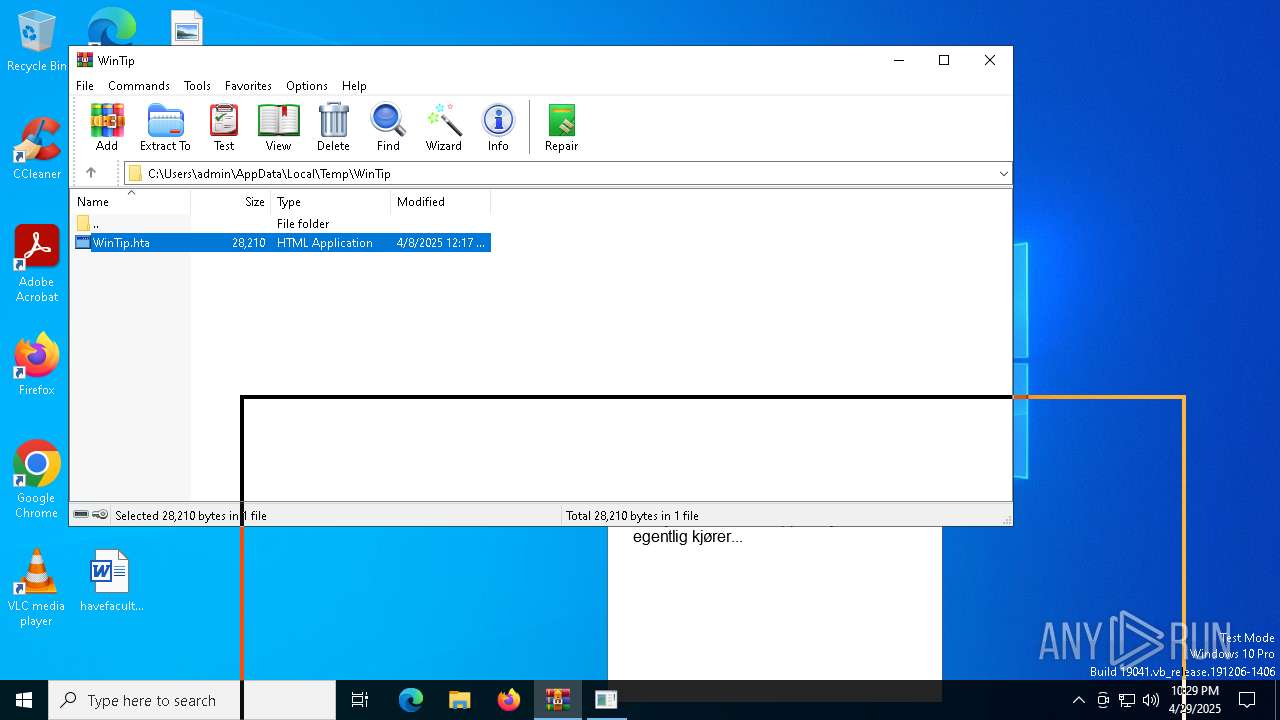Open volume control in tray
The width and height of the screenshot is (1280, 720).
pos(1151,700)
